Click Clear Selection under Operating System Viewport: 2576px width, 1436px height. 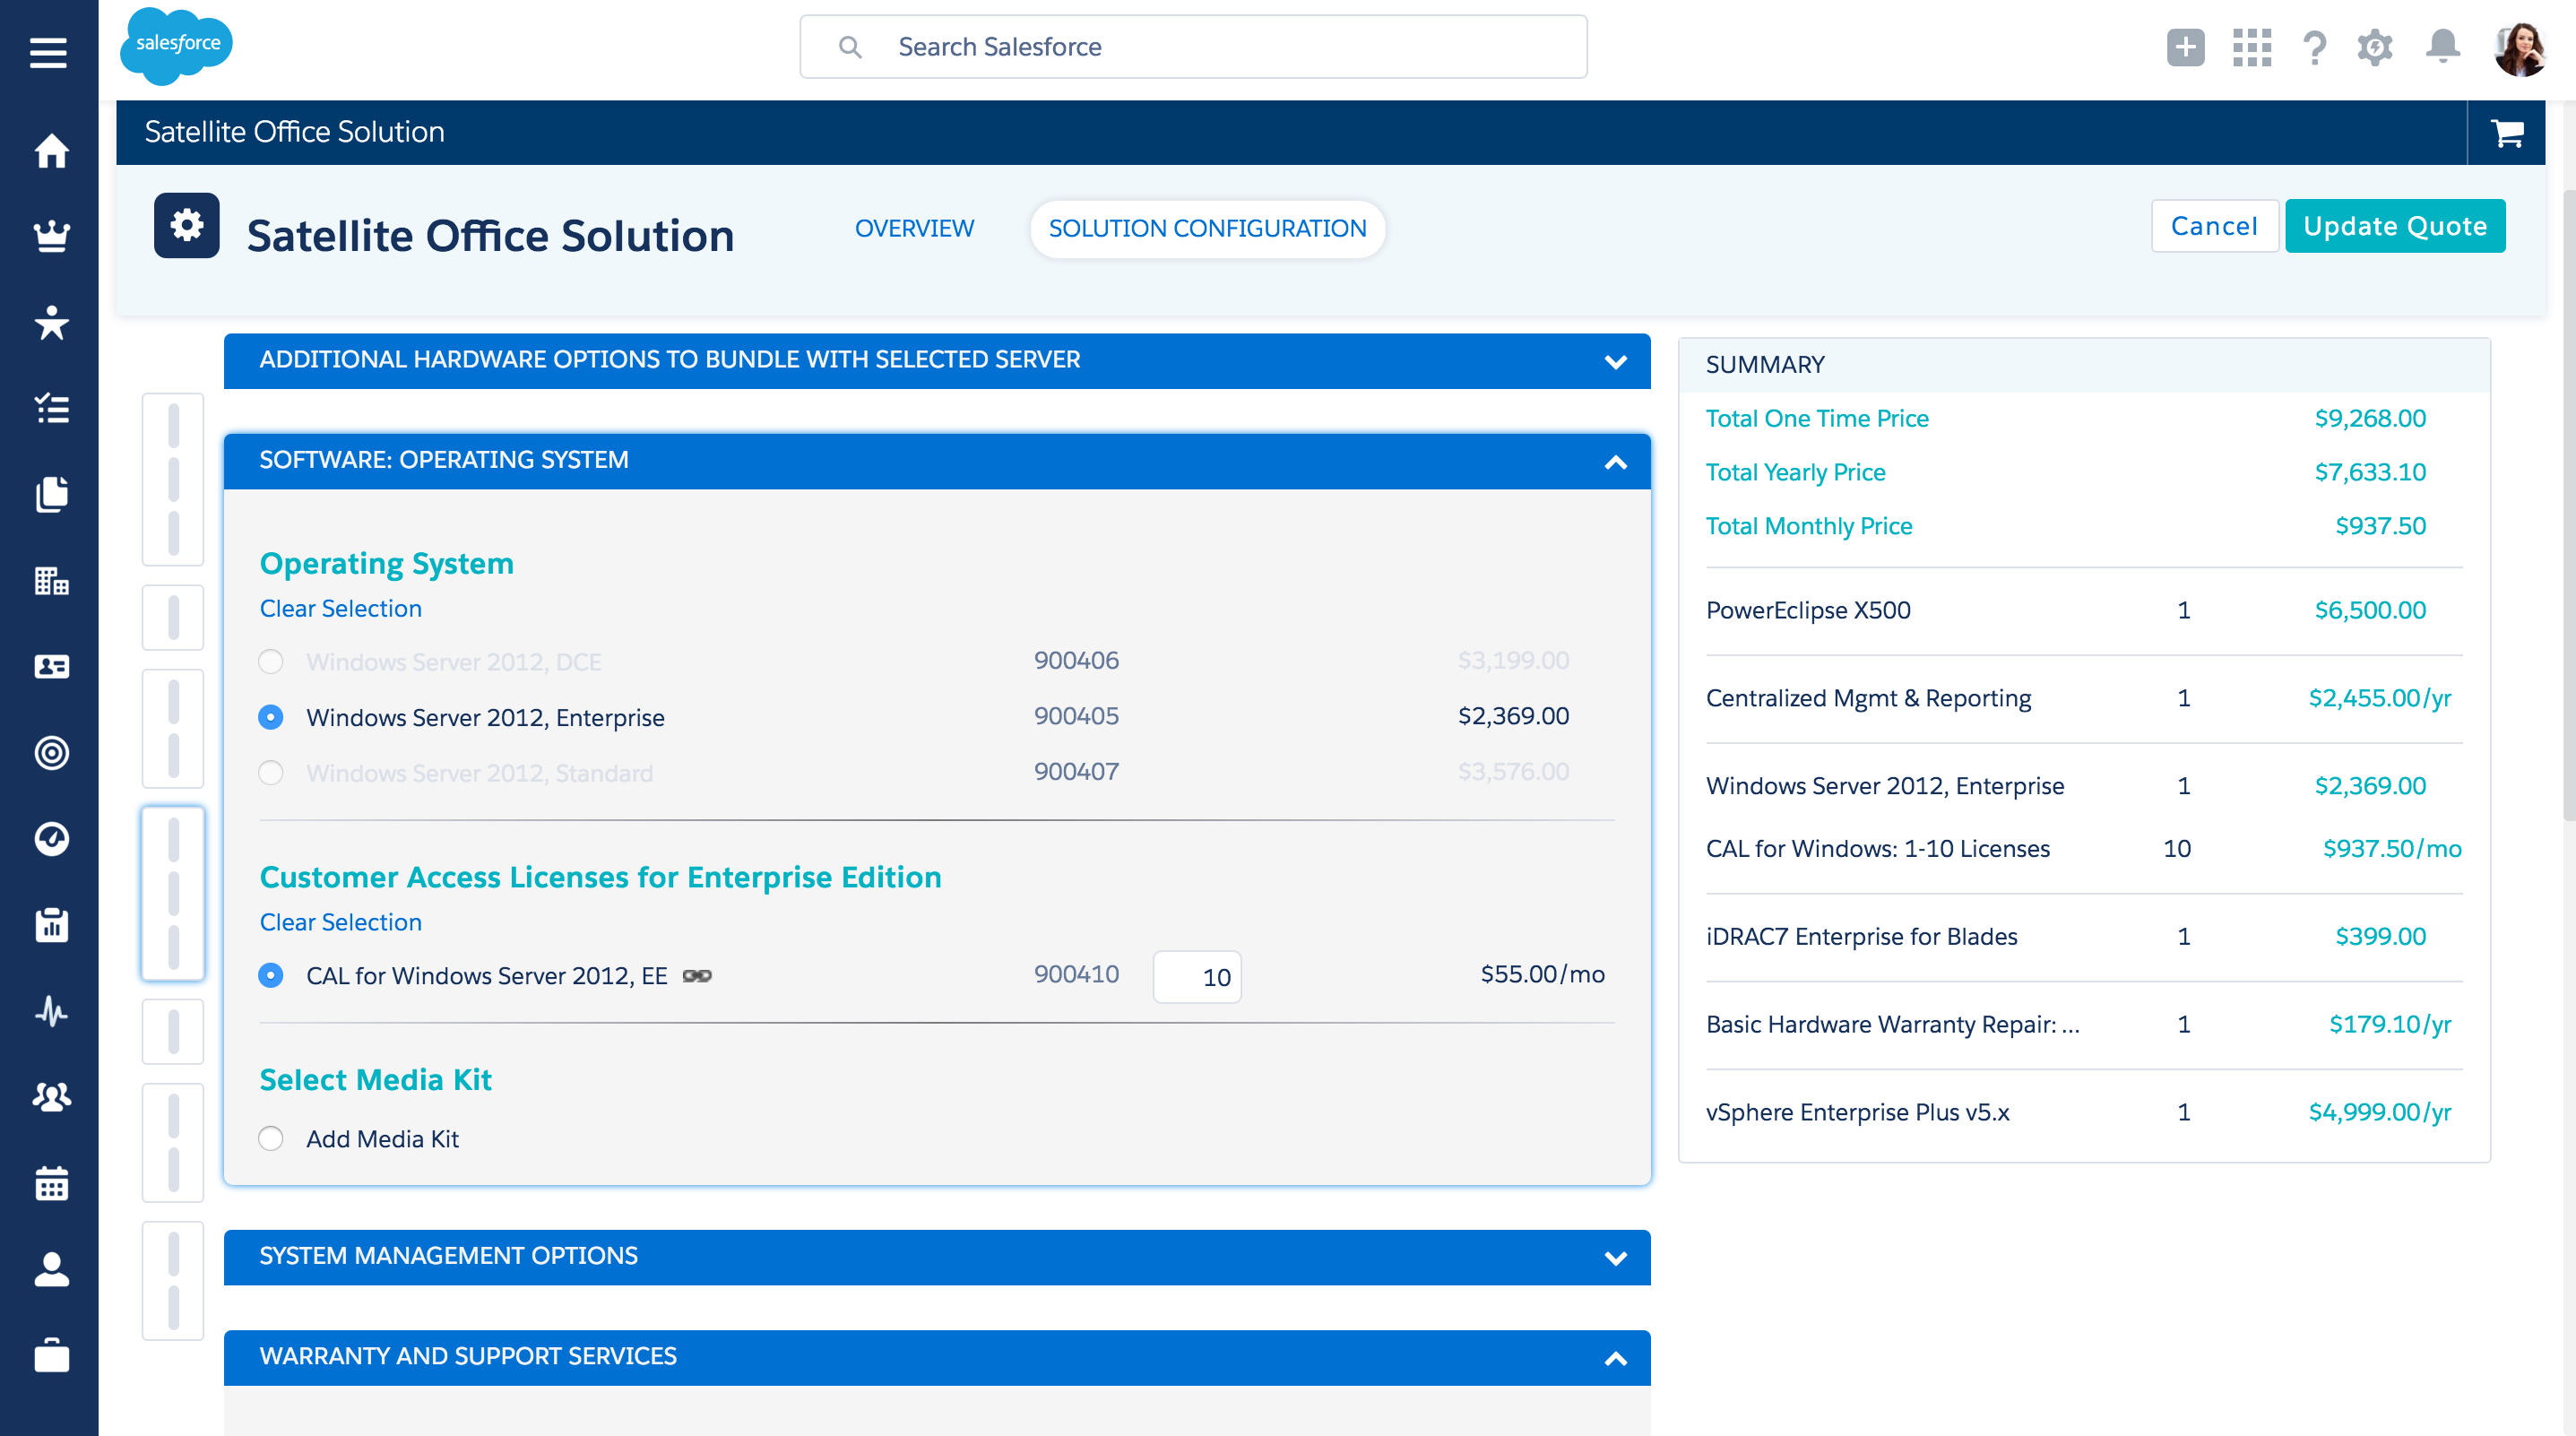coord(340,609)
